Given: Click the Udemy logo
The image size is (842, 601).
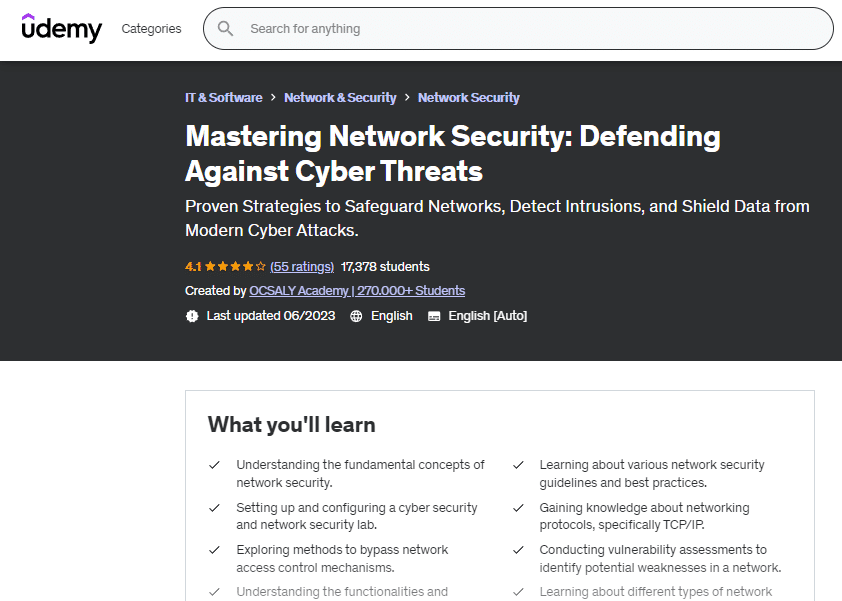Looking at the screenshot, I should [62, 28].
